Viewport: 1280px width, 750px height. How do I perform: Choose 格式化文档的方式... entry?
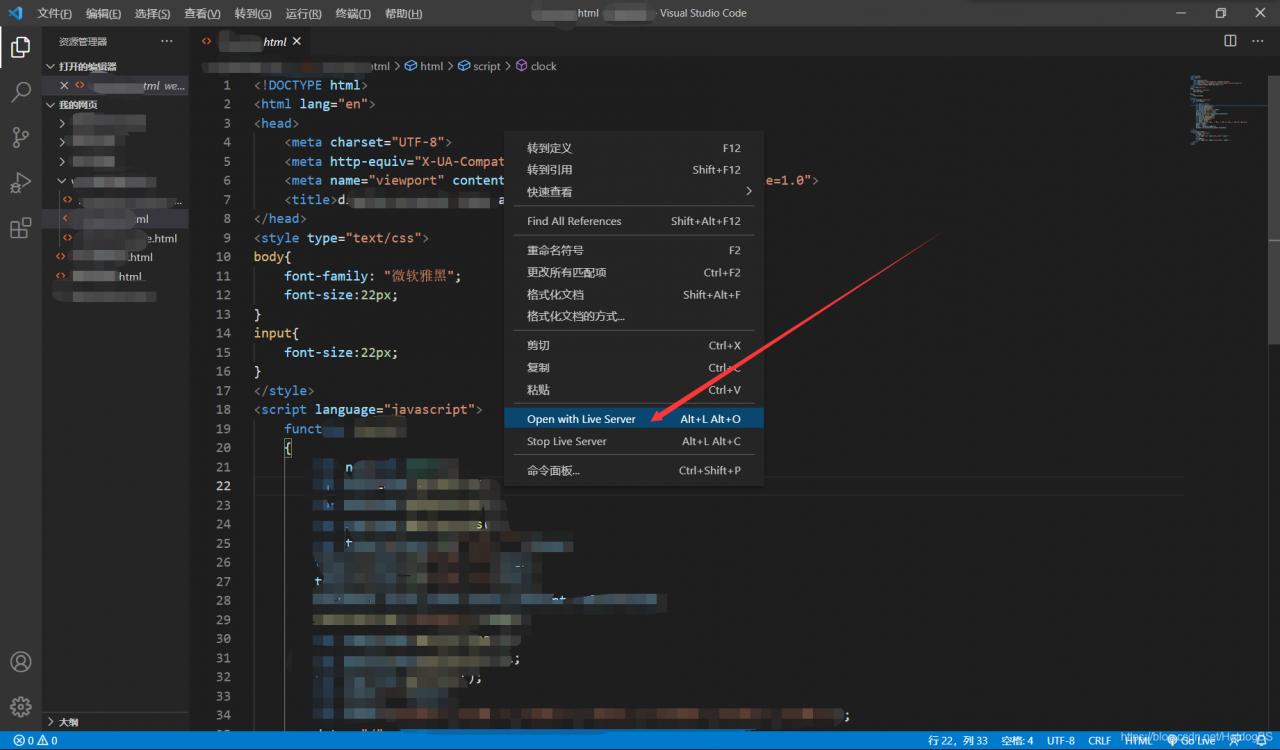pyautogui.click(x=634, y=316)
